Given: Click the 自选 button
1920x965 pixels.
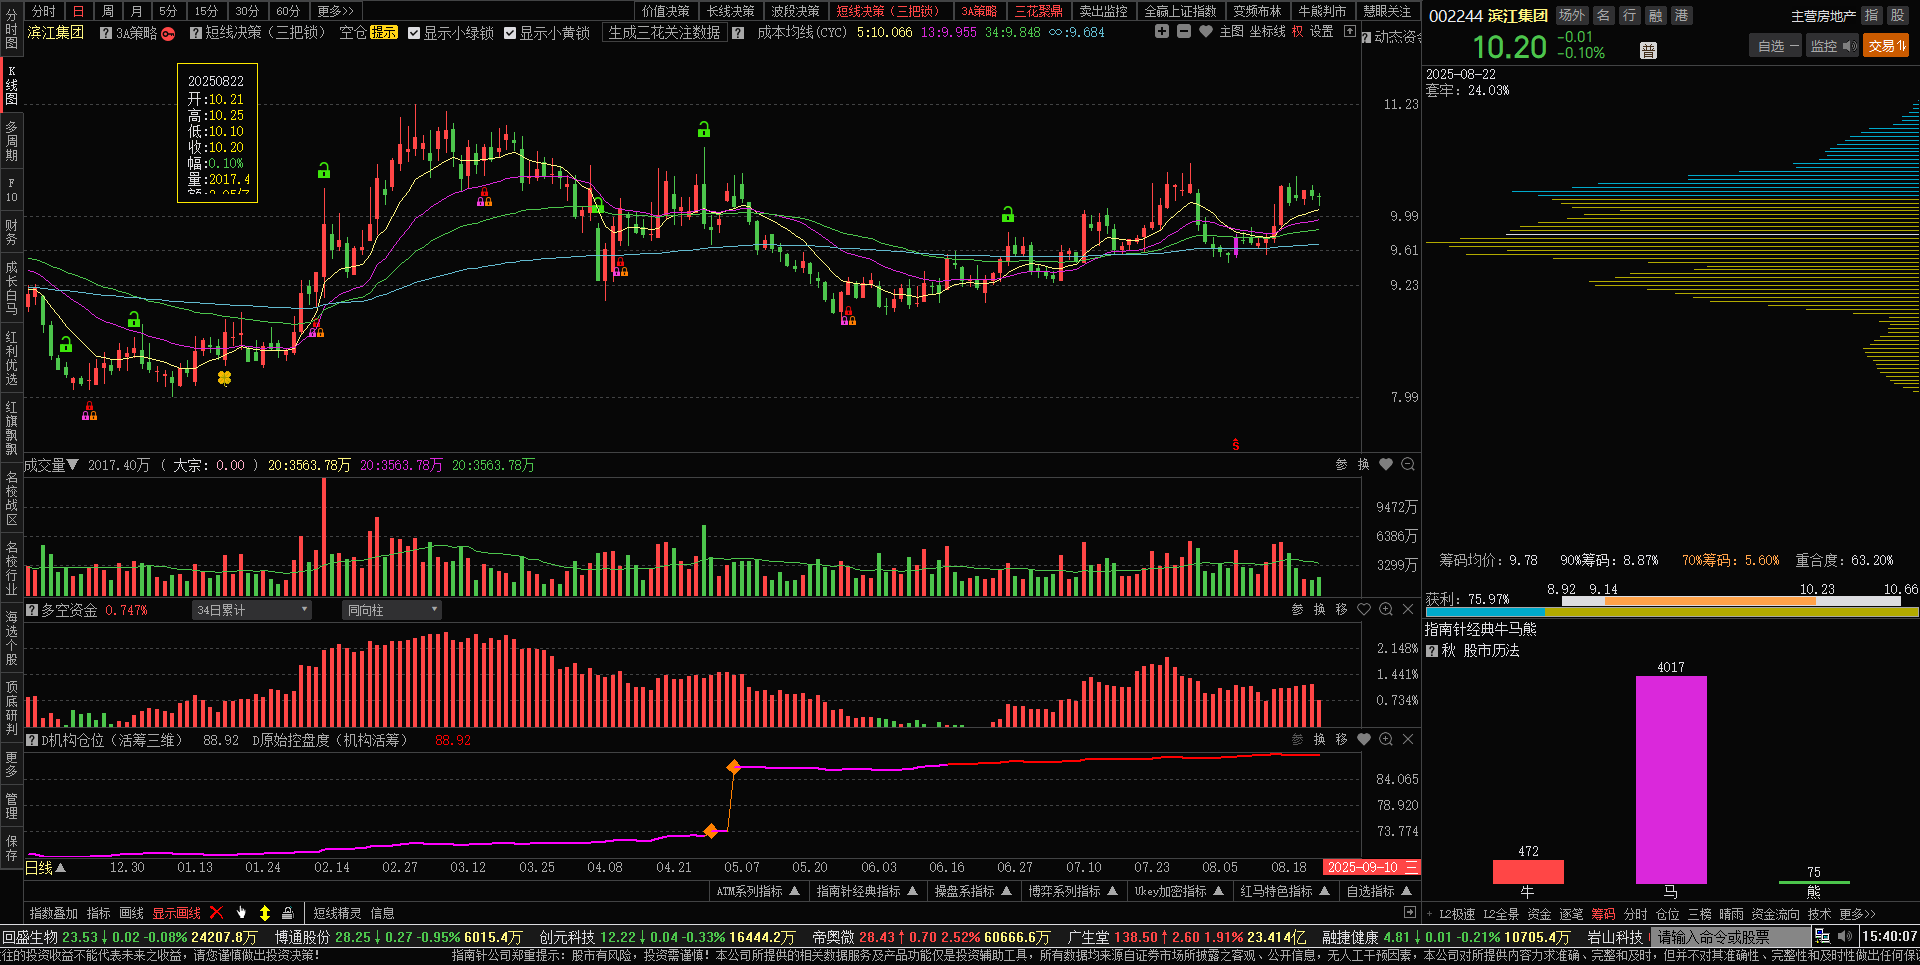Looking at the screenshot, I should 1776,46.
